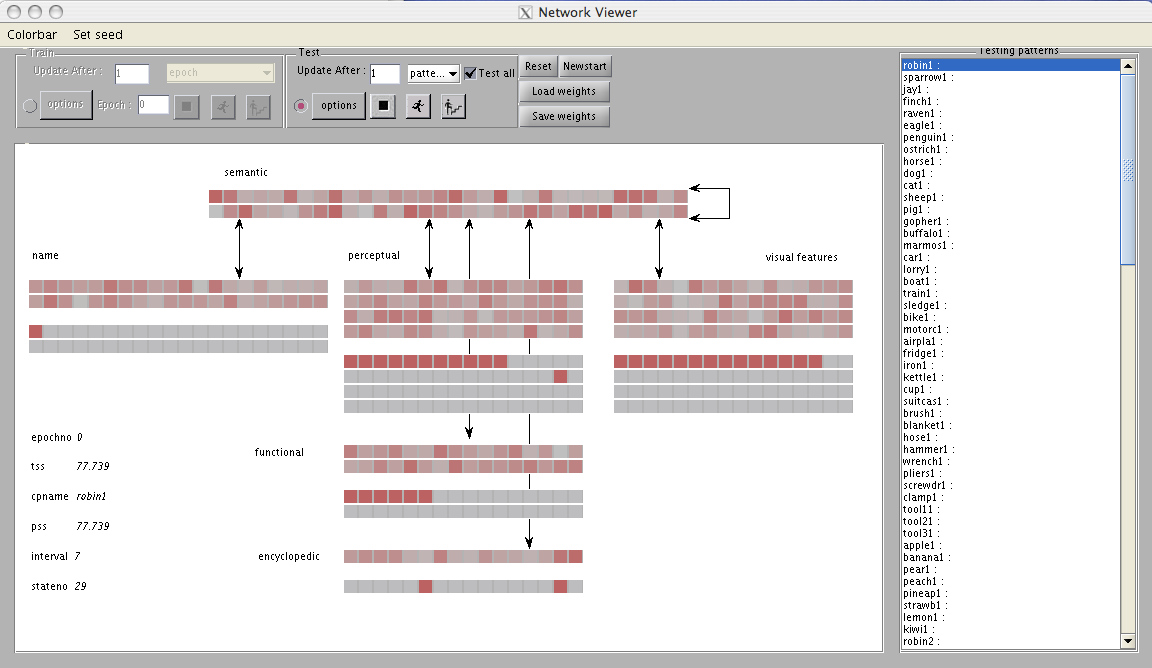Open the Colorbar menu
The width and height of the screenshot is (1152, 668).
tap(32, 35)
